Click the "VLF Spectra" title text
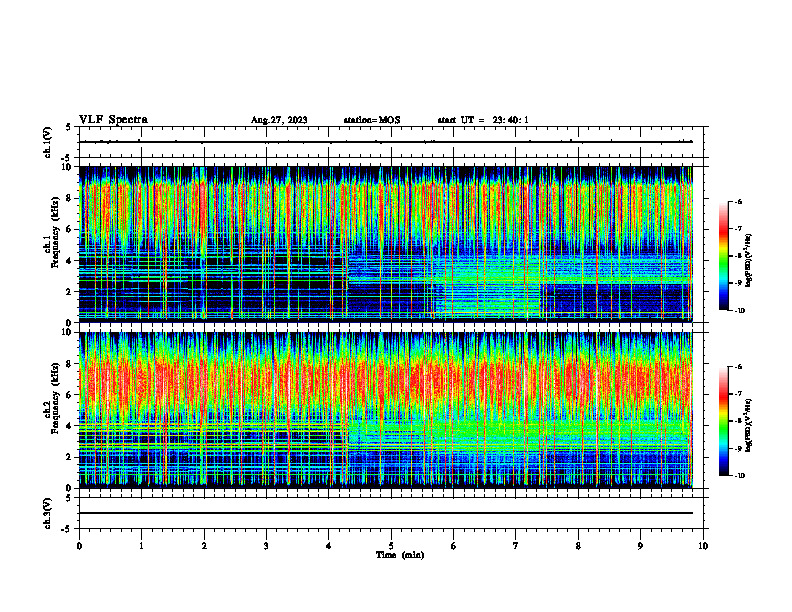 tap(113, 120)
